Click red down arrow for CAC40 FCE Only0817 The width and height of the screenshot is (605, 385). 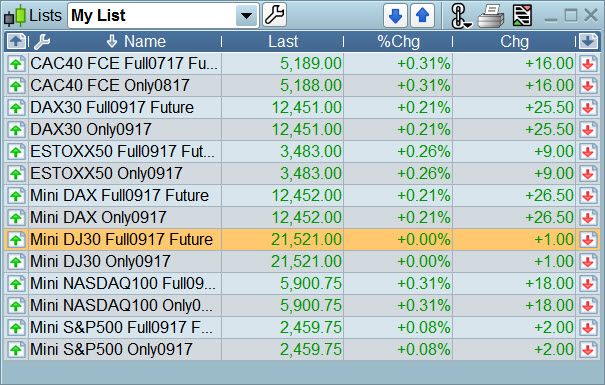(x=588, y=86)
